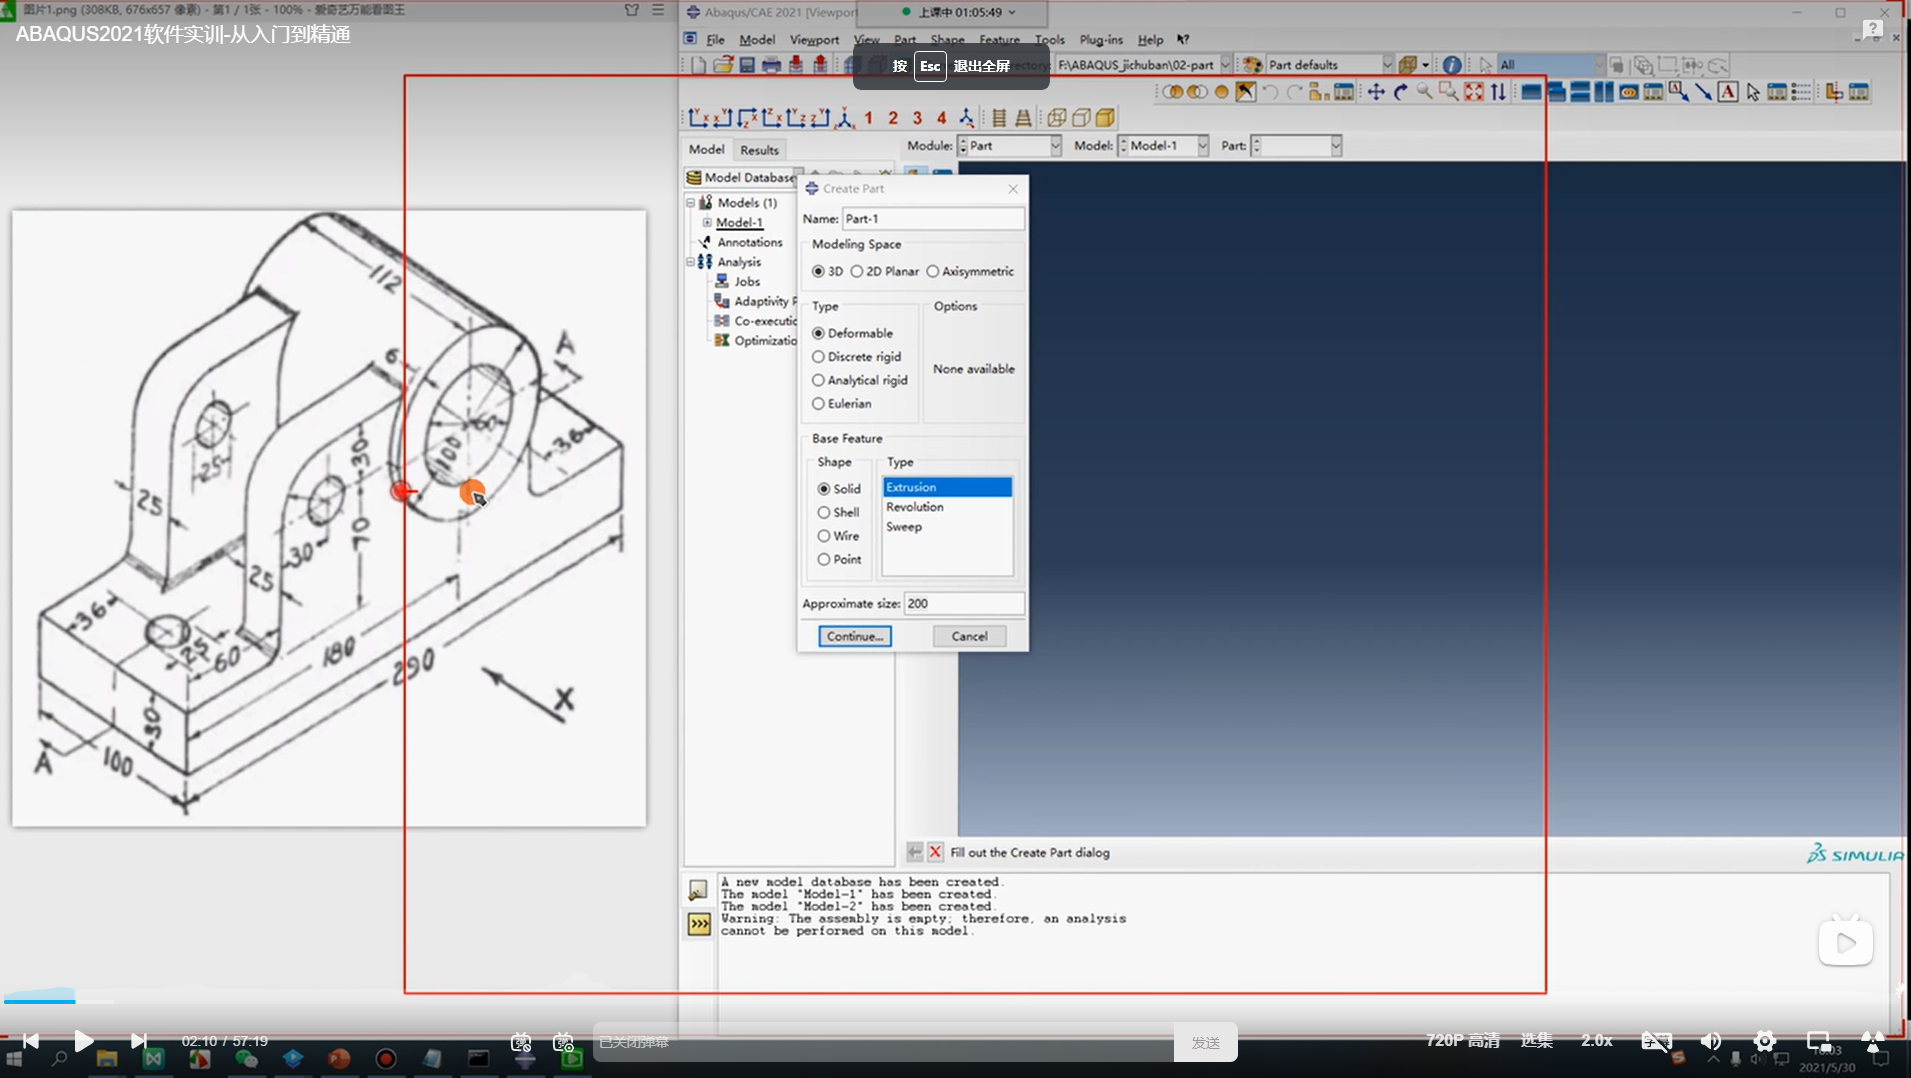Click the Auto-Fit View icon
Image resolution: width=1911 pixels, height=1078 pixels.
pyautogui.click(x=1475, y=91)
